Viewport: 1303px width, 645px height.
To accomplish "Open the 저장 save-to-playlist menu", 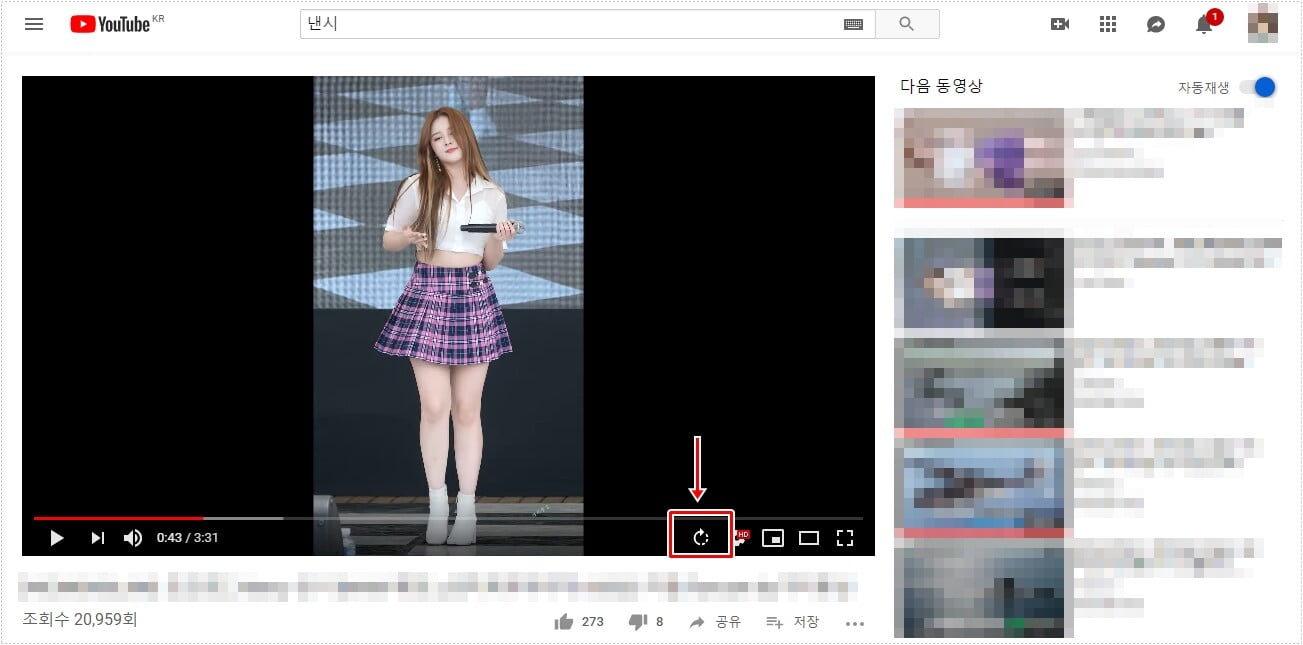I will 792,622.
